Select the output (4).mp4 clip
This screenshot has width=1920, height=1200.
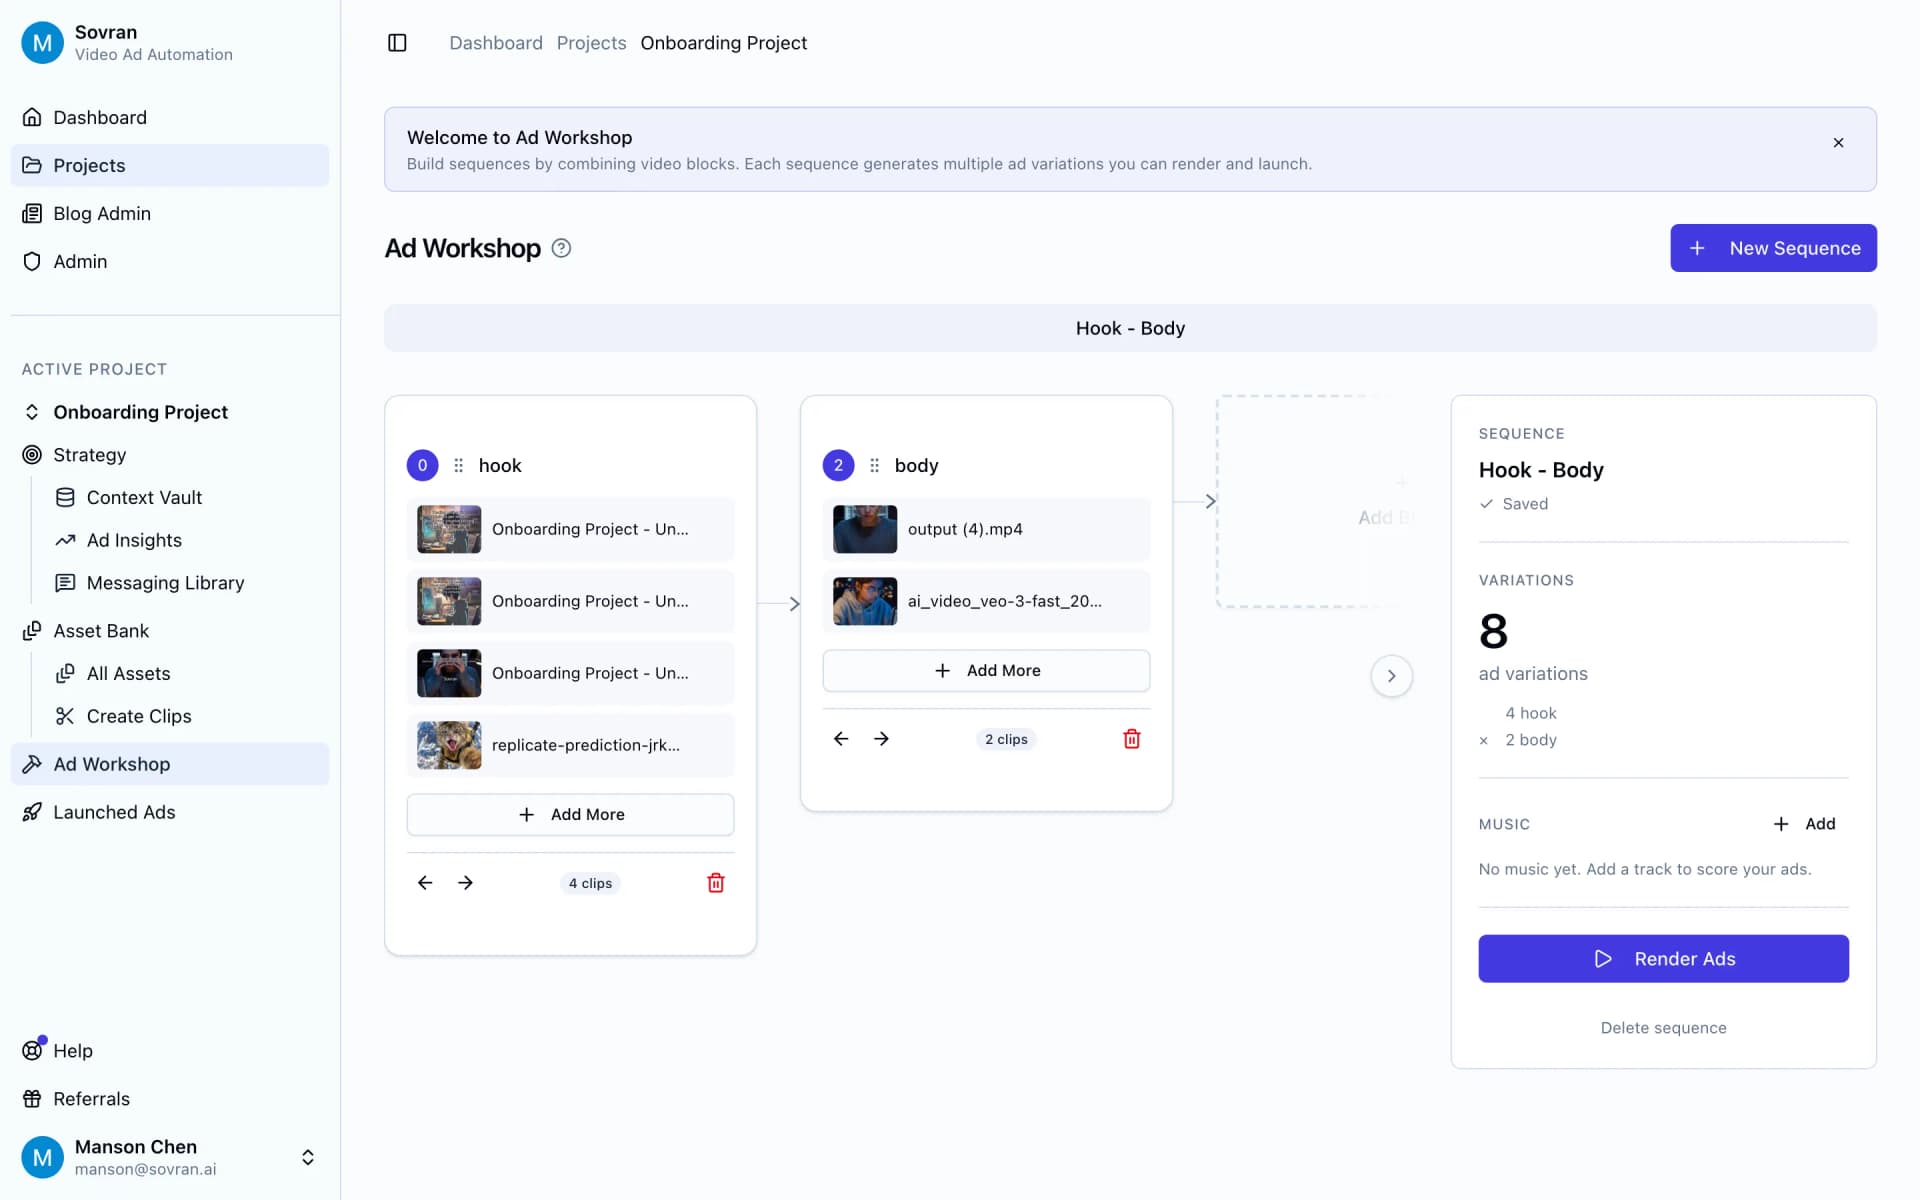click(x=986, y=529)
